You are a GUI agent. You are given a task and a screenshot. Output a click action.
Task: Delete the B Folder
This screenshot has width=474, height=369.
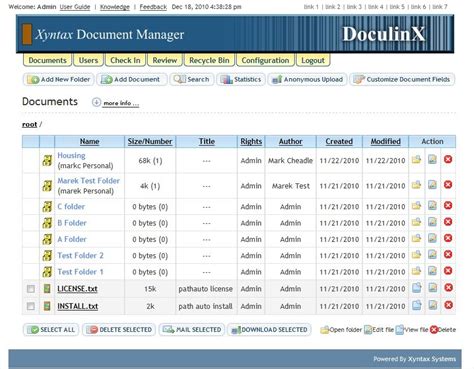click(448, 222)
